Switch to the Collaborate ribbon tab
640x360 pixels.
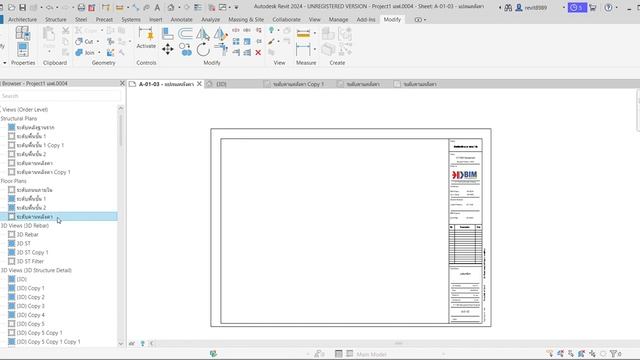(286, 20)
